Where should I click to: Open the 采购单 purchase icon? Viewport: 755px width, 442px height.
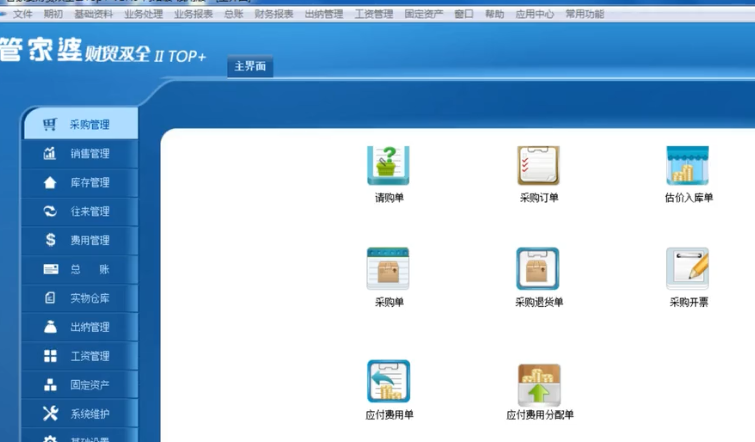coord(388,269)
